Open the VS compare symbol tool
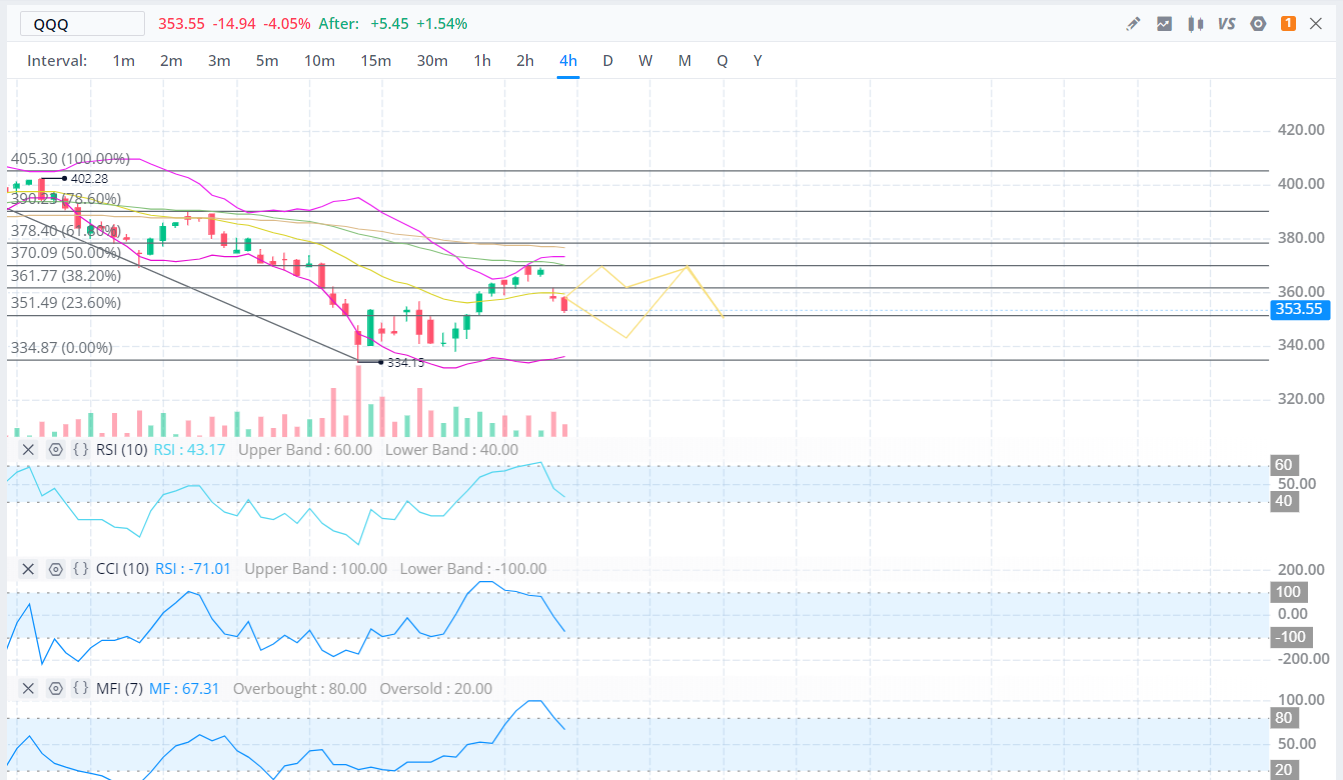The image size is (1343, 780). pos(1227,23)
